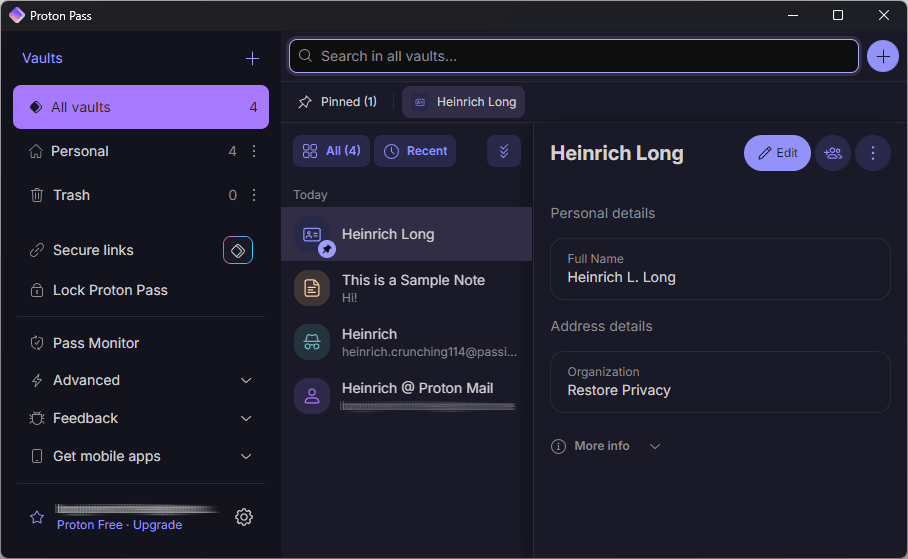
Task: Click the Secure links chain icon
Action: tap(37, 250)
